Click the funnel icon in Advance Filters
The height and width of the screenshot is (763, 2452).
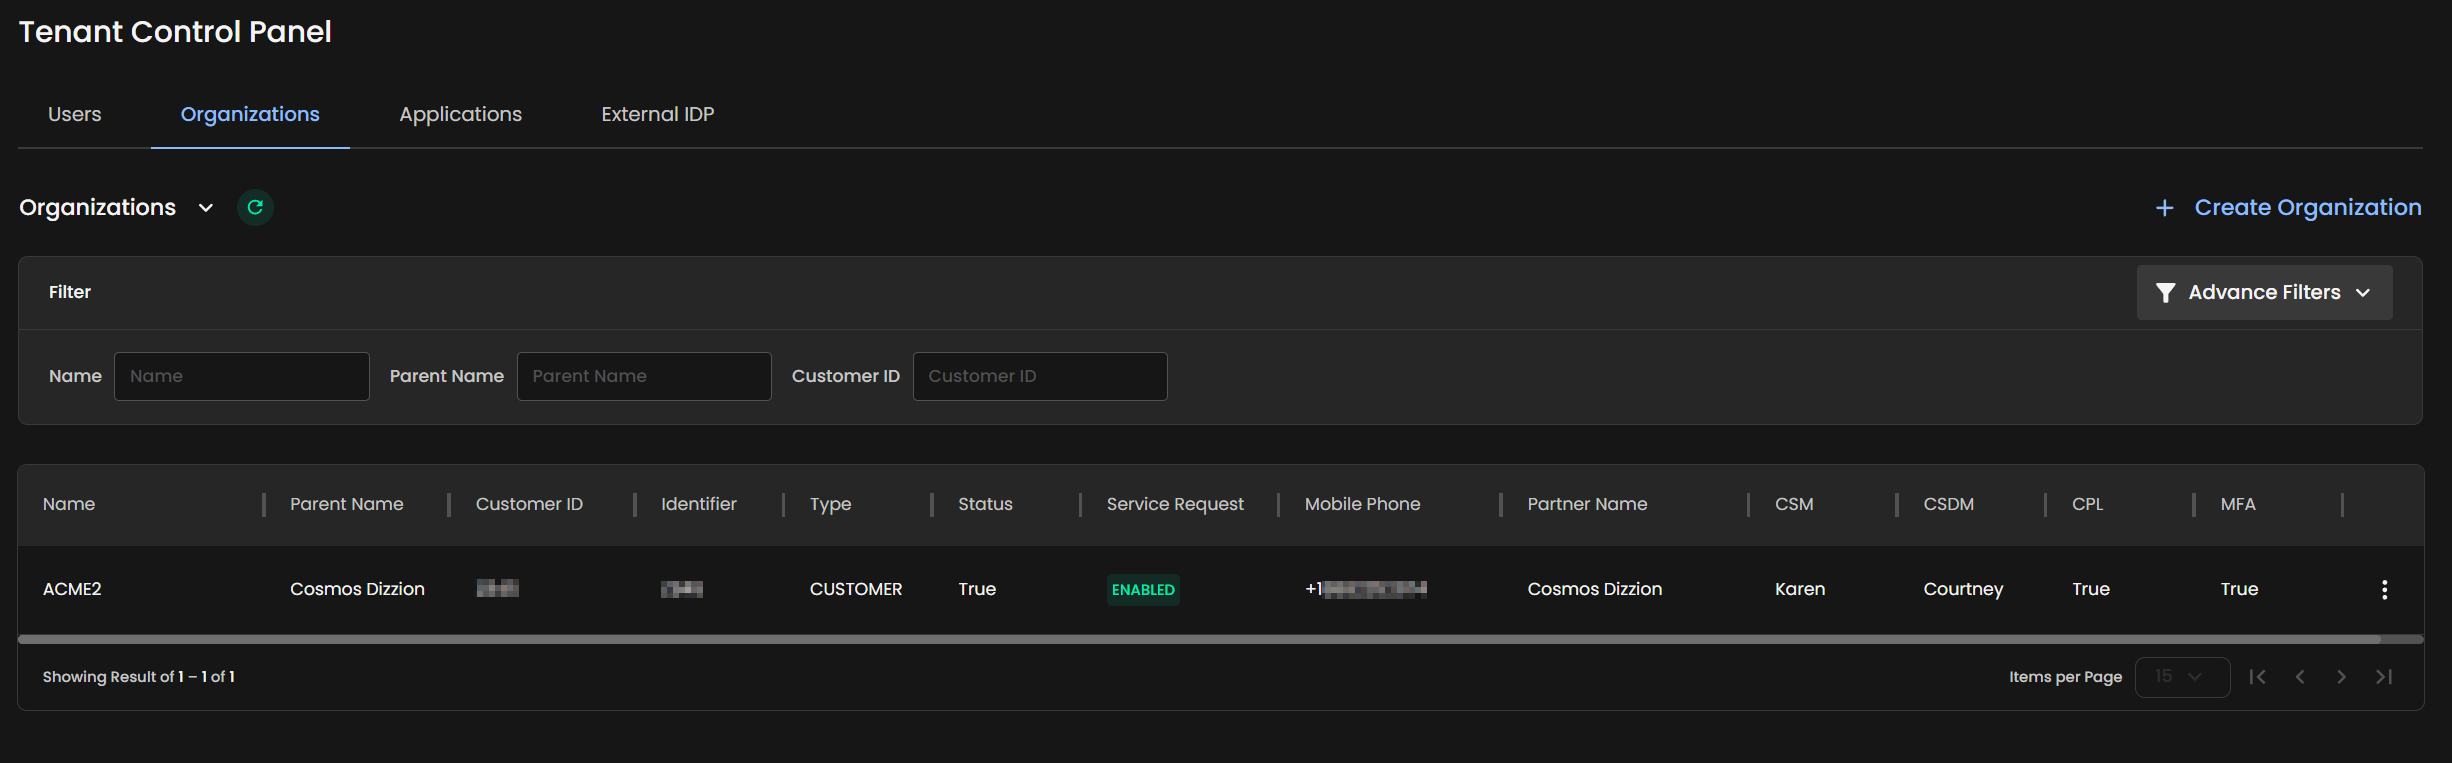(2165, 292)
